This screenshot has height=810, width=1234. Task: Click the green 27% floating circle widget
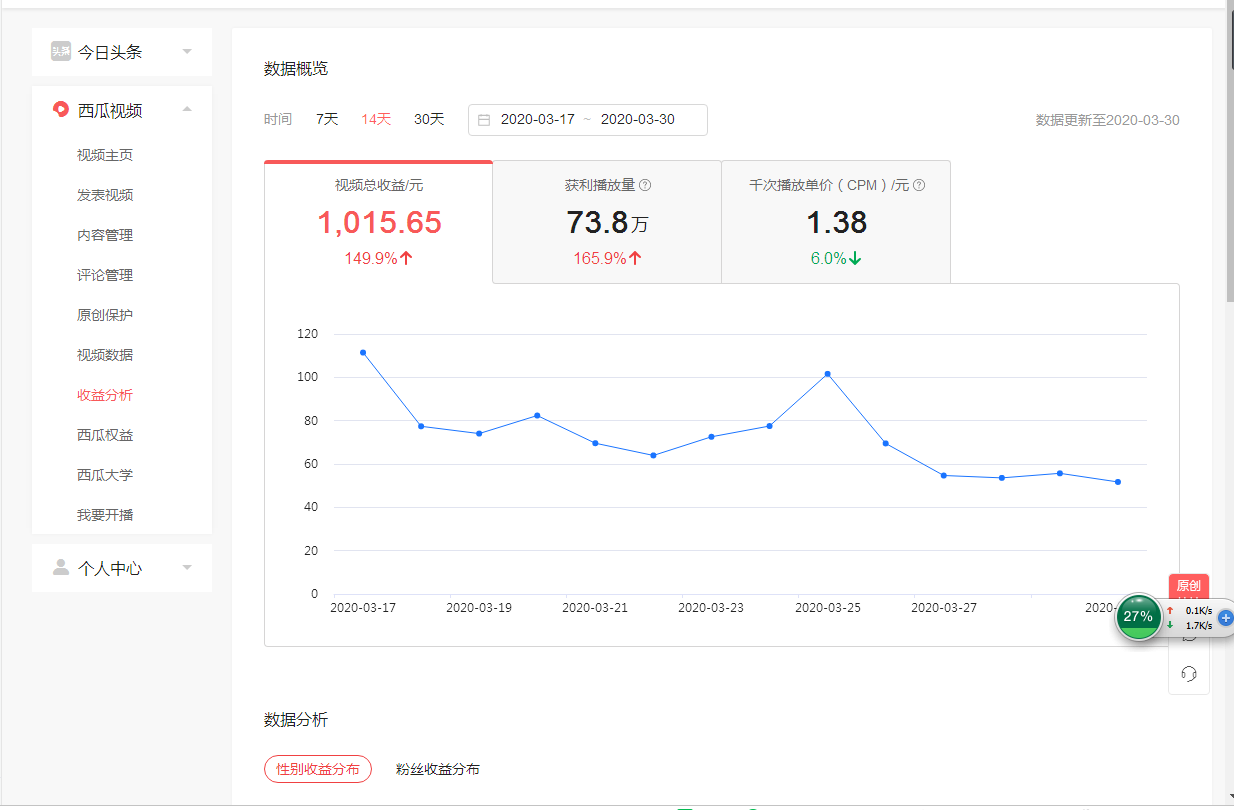1138,617
